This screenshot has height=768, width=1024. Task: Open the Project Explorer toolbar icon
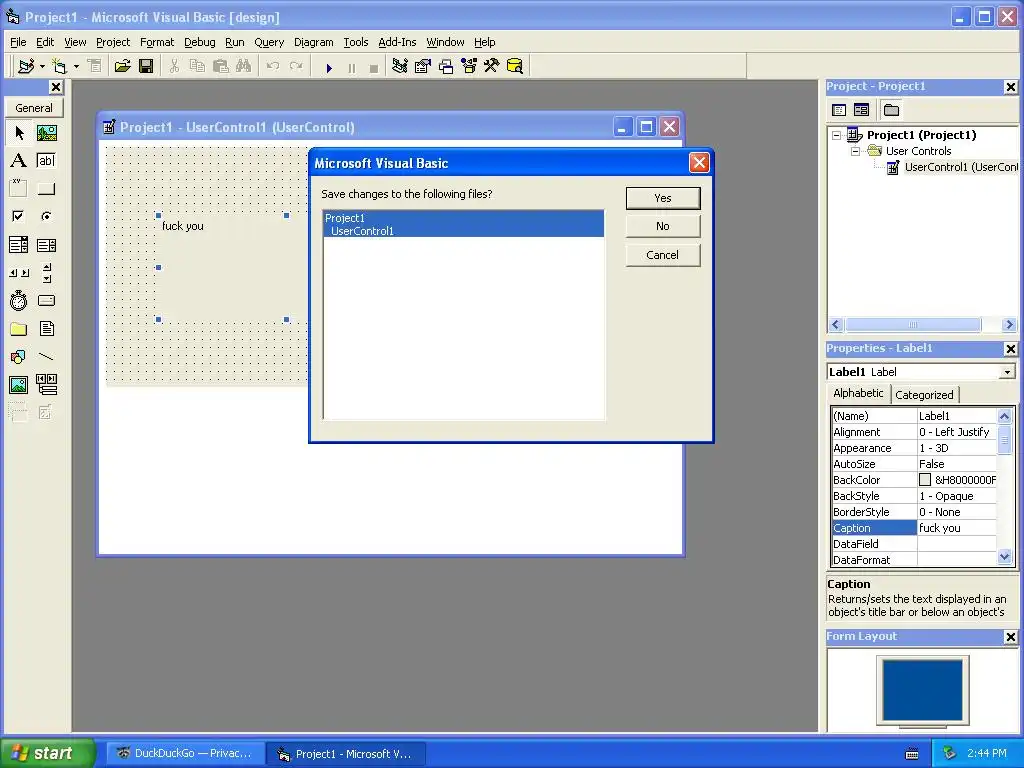400,66
